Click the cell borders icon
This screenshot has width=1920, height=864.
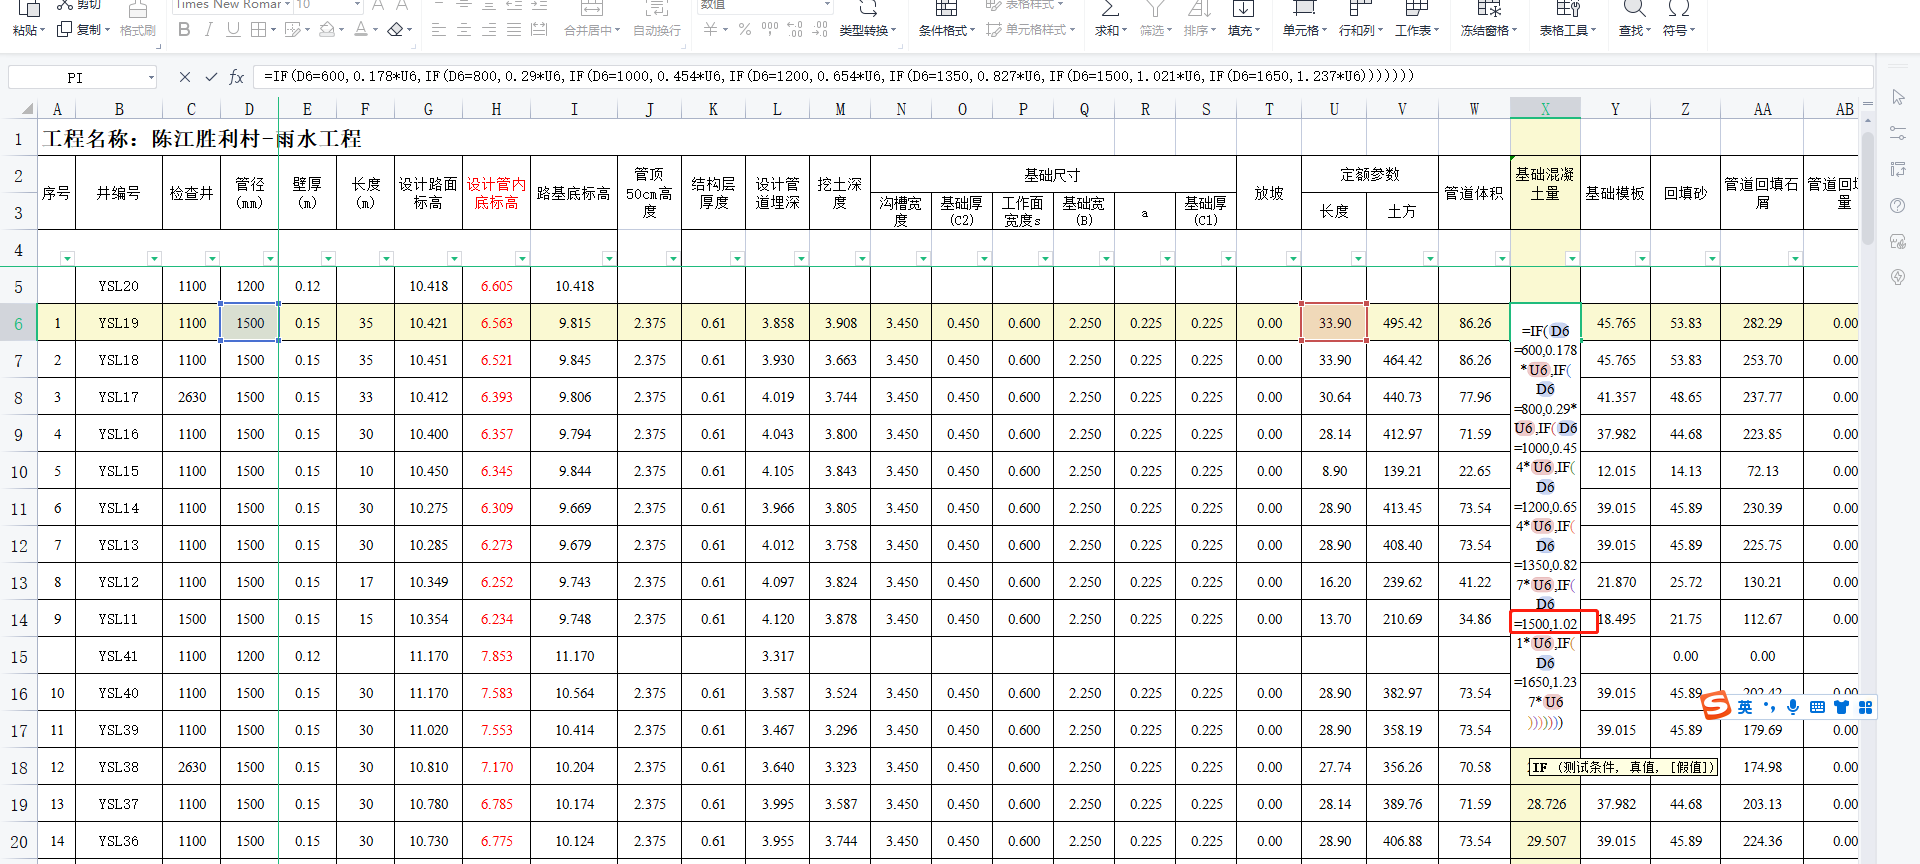(258, 30)
